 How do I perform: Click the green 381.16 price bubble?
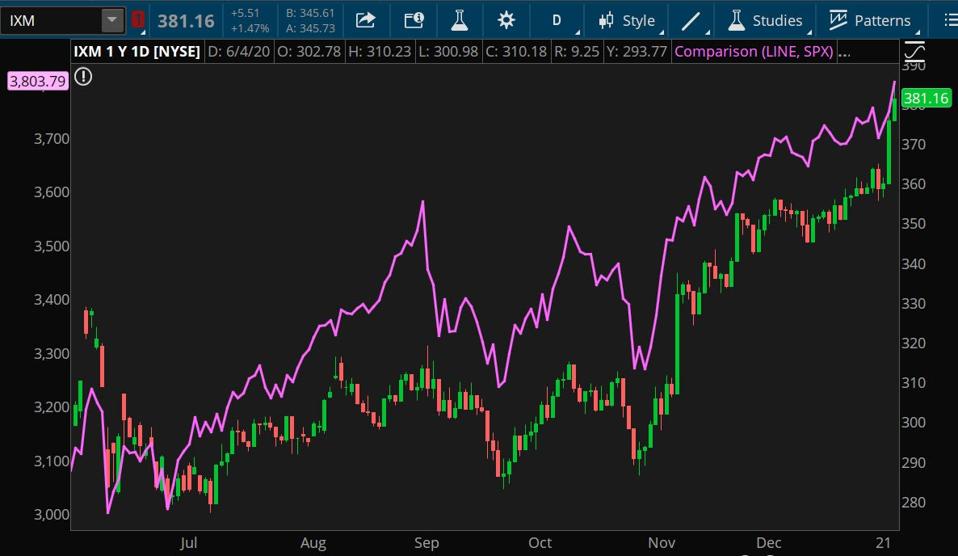pyautogui.click(x=926, y=98)
